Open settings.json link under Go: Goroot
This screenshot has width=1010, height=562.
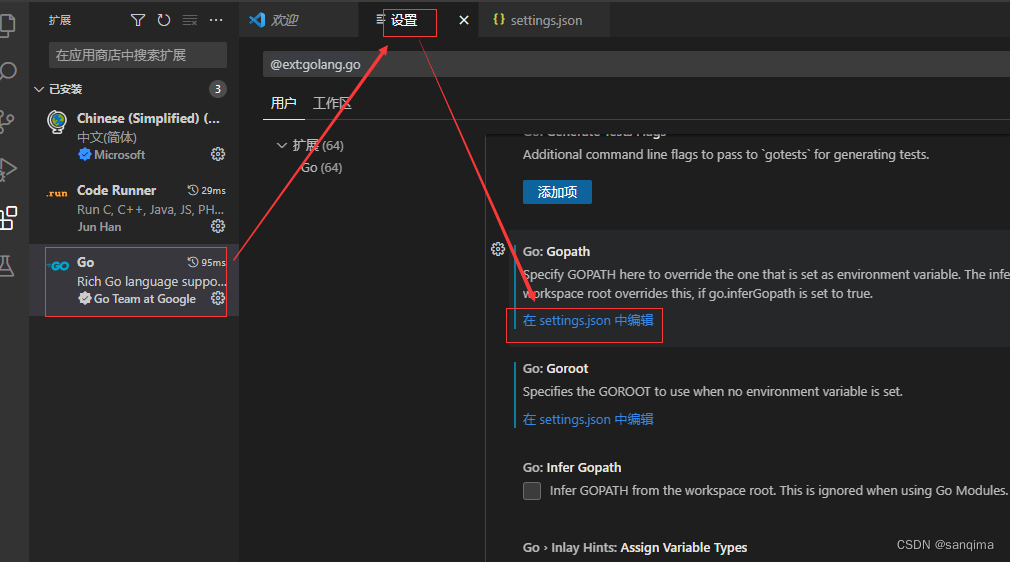[x=588, y=420]
